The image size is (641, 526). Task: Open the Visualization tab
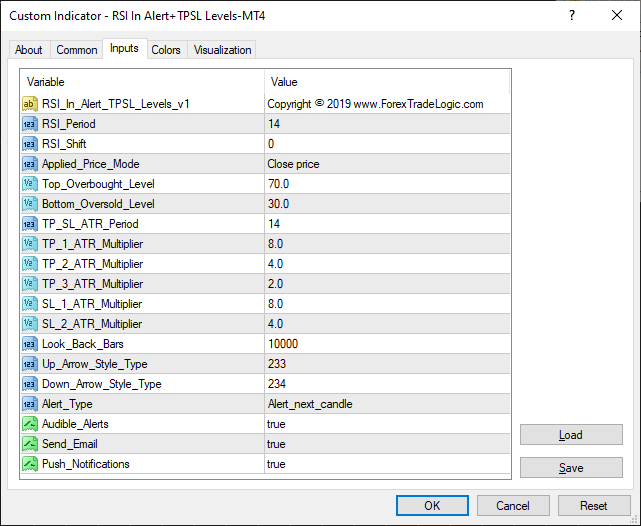pos(223,50)
